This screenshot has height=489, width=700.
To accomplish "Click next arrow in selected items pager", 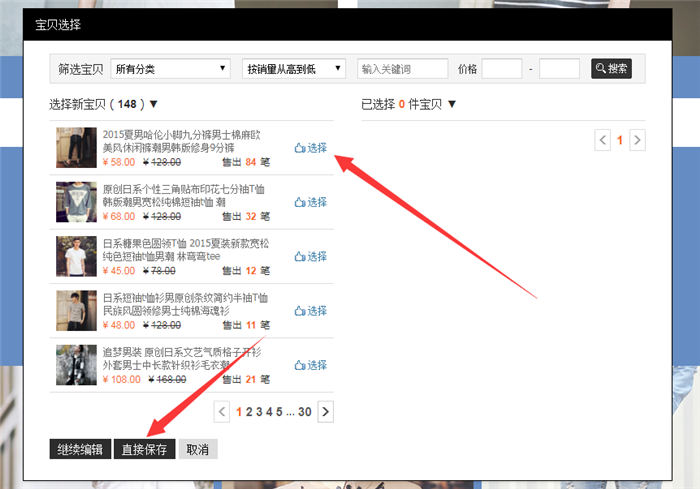I will point(638,140).
